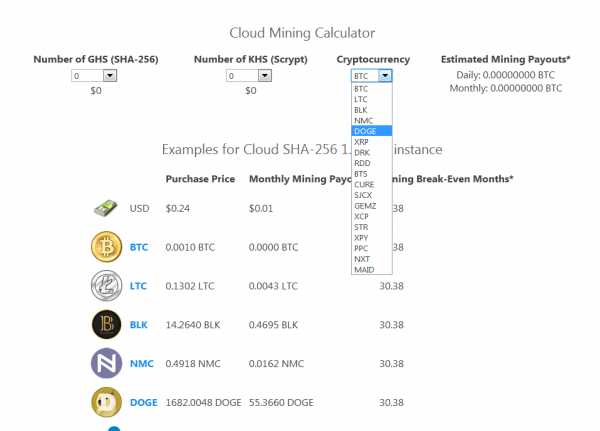Click the 1682.0048 DOGE purchase price

[204, 403]
